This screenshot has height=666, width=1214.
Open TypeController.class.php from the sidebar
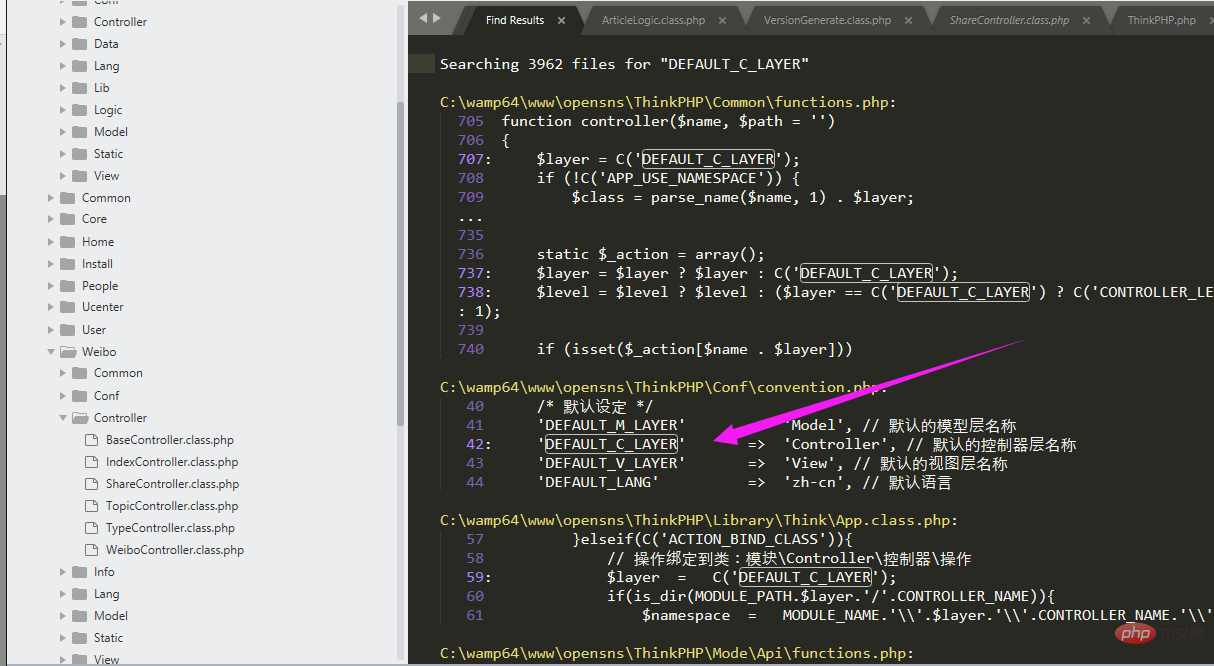click(x=170, y=528)
